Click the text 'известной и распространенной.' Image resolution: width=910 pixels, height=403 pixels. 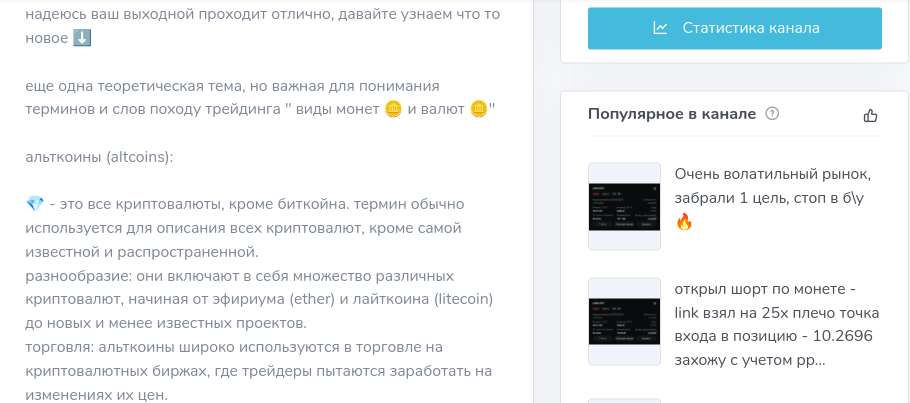[x=141, y=253]
